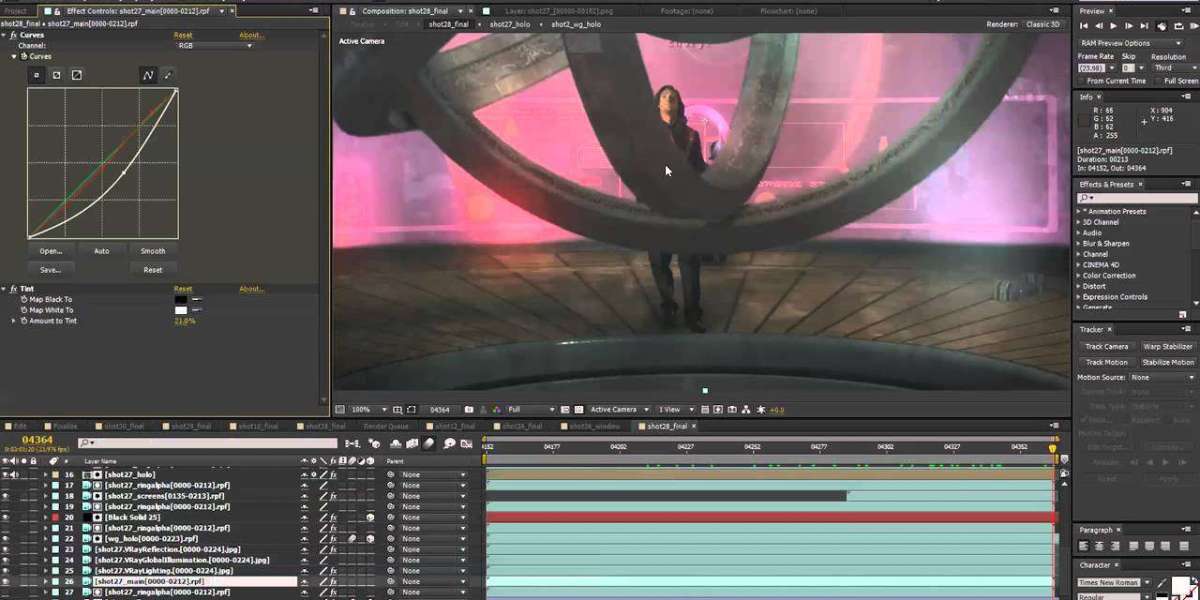Open the shot30_final timeline tab
The image size is (1200, 600).
127,426
